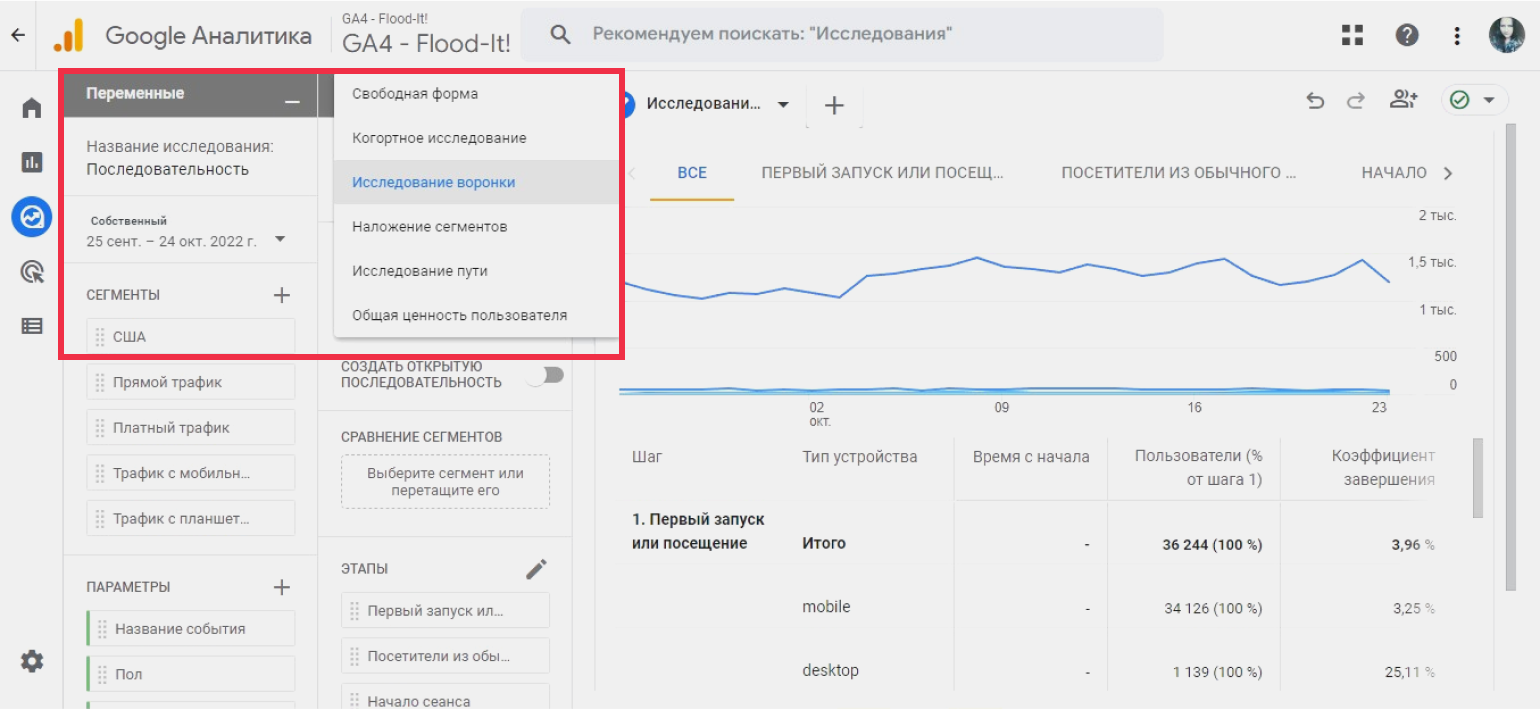Click the Время с начала header
The width and height of the screenshot is (1540, 709).
pyautogui.click(x=1031, y=457)
